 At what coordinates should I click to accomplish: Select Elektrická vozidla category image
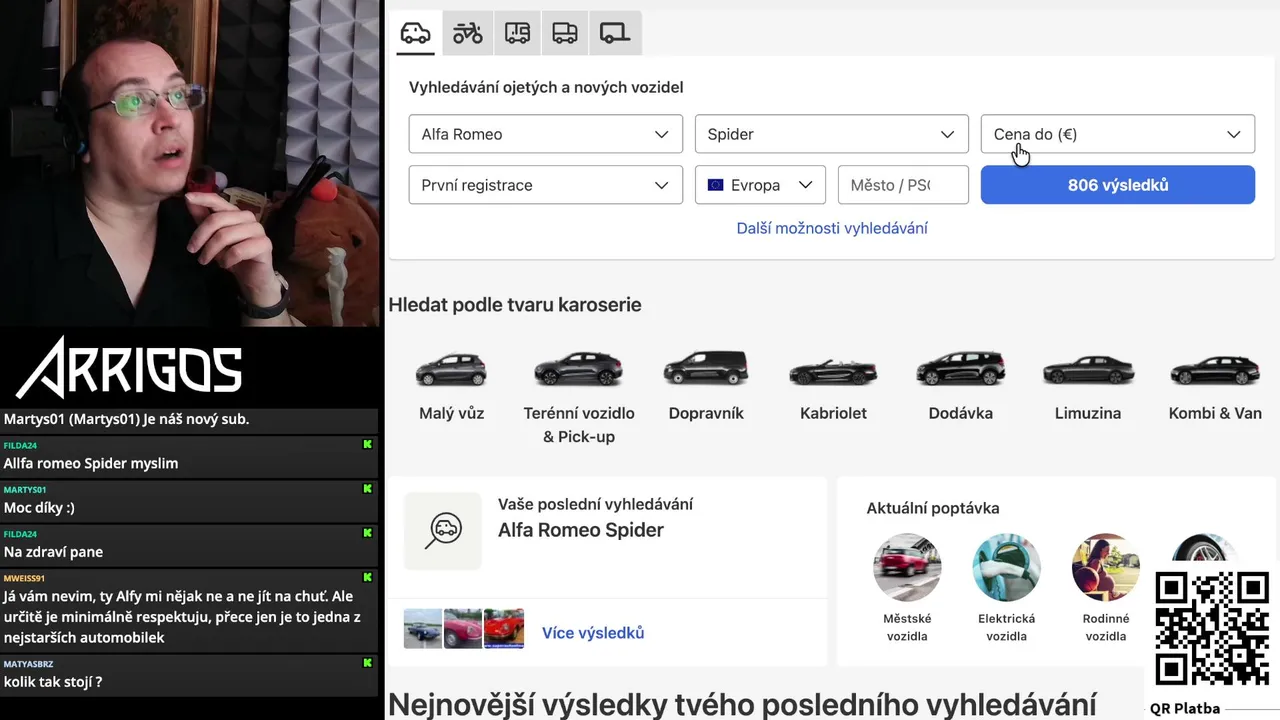[x=1007, y=567]
